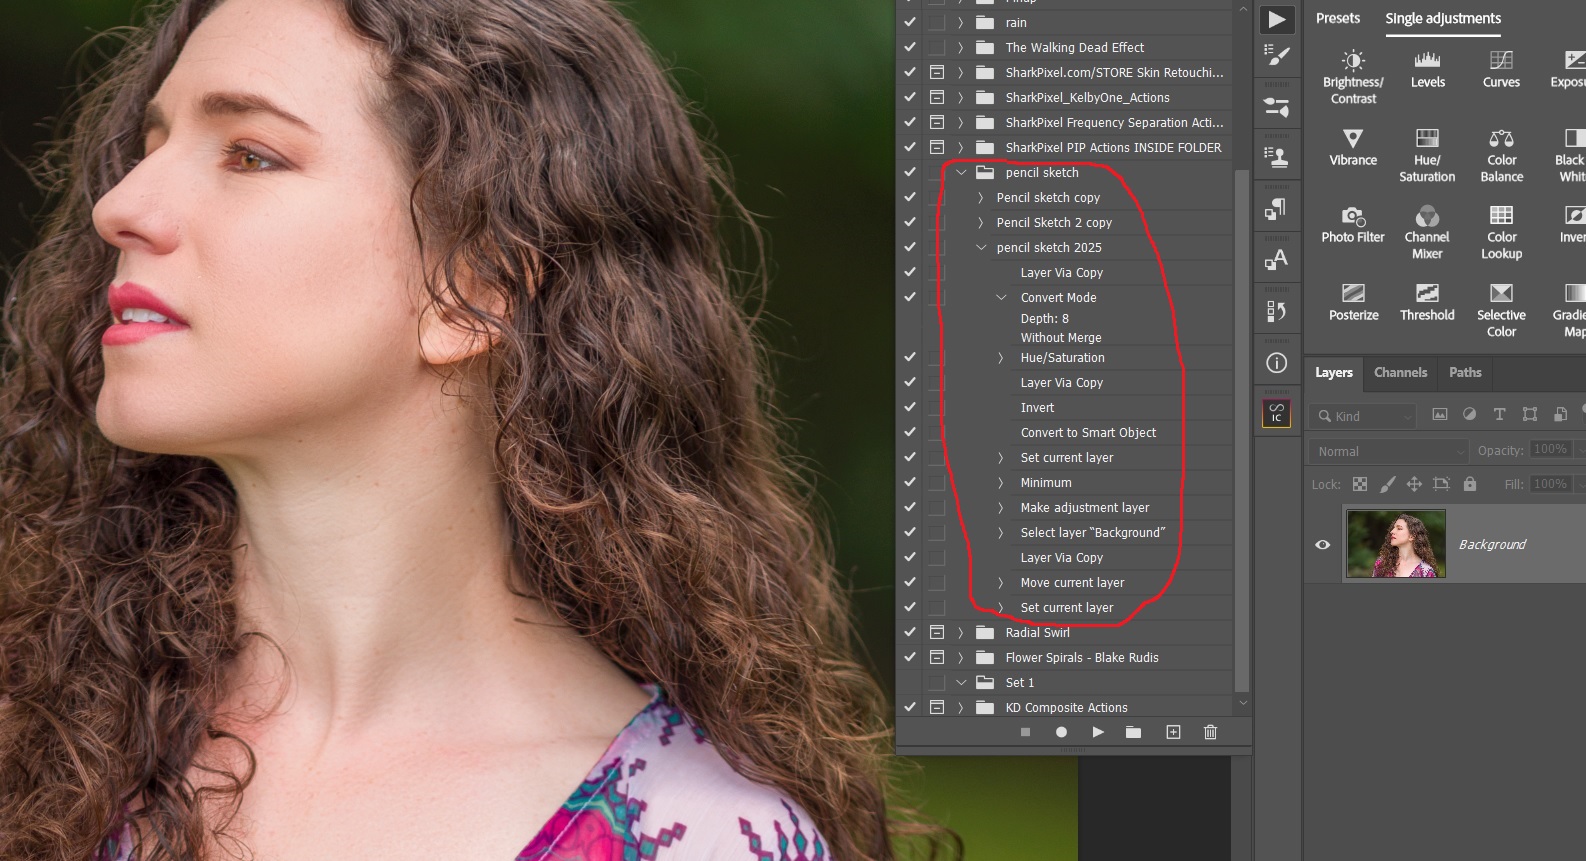Add a Levels adjustment
The image size is (1586, 861).
(x=1427, y=61)
